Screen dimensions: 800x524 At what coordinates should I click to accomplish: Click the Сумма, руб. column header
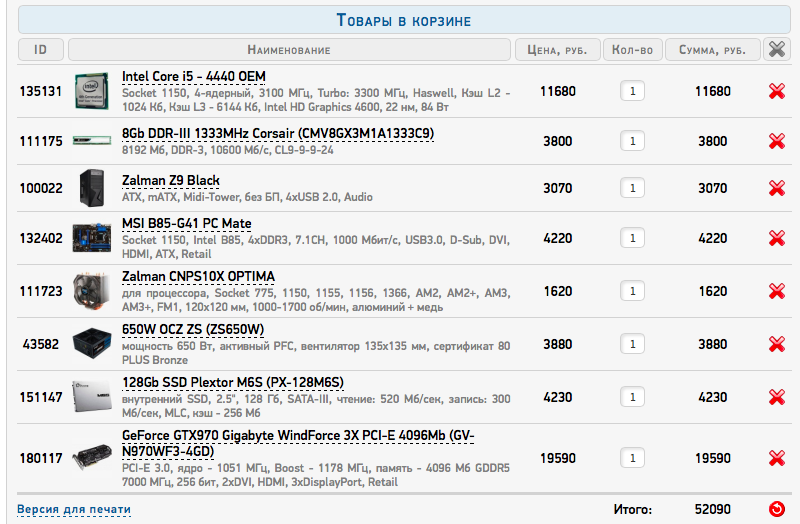(x=713, y=49)
